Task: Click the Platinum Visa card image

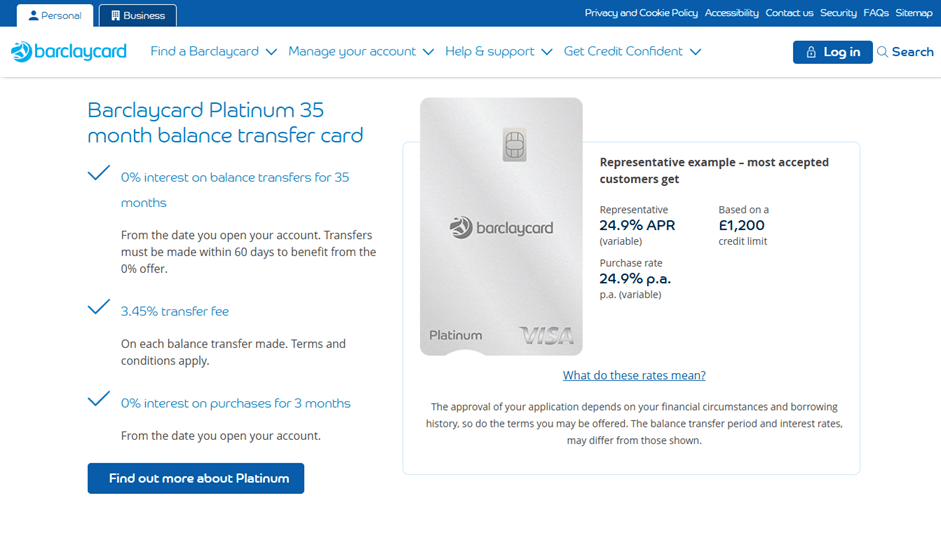Action: [501, 227]
